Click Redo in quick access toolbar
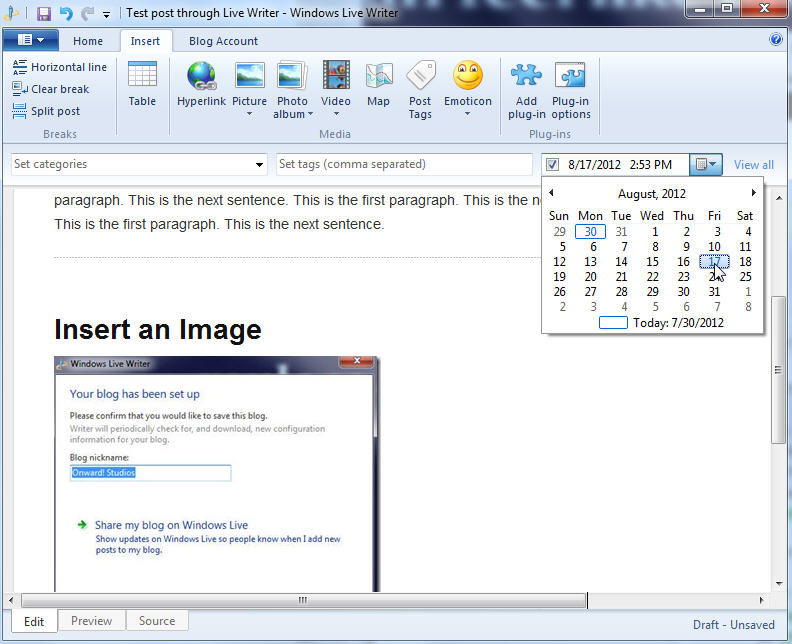This screenshot has height=644, width=792. pos(87,13)
